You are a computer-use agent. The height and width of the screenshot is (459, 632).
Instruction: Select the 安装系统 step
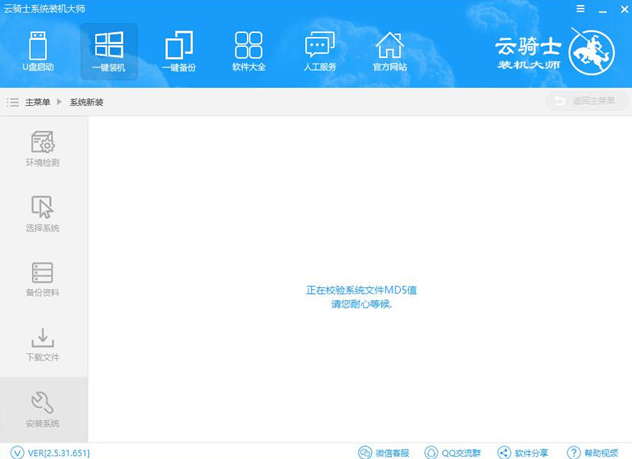(43, 410)
